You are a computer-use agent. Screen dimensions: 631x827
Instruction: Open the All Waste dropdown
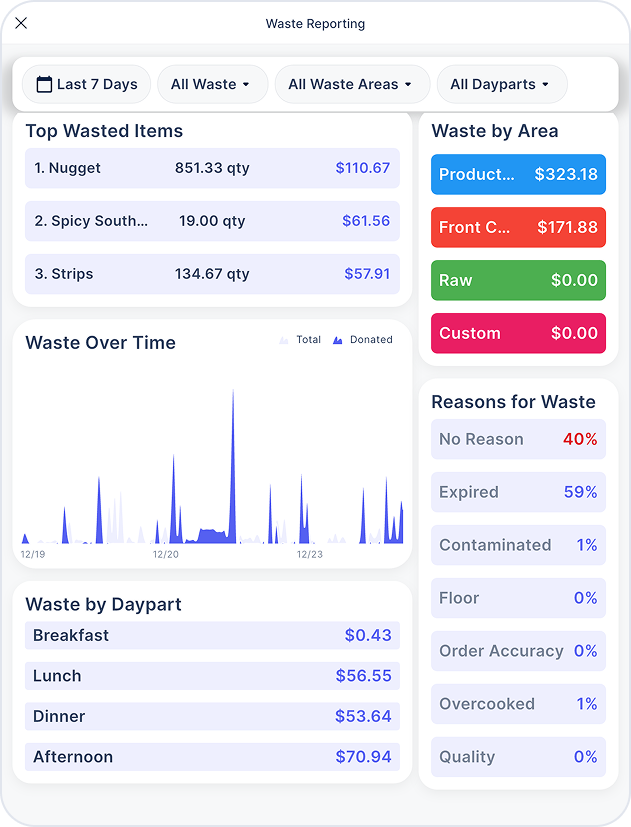pyautogui.click(x=213, y=84)
